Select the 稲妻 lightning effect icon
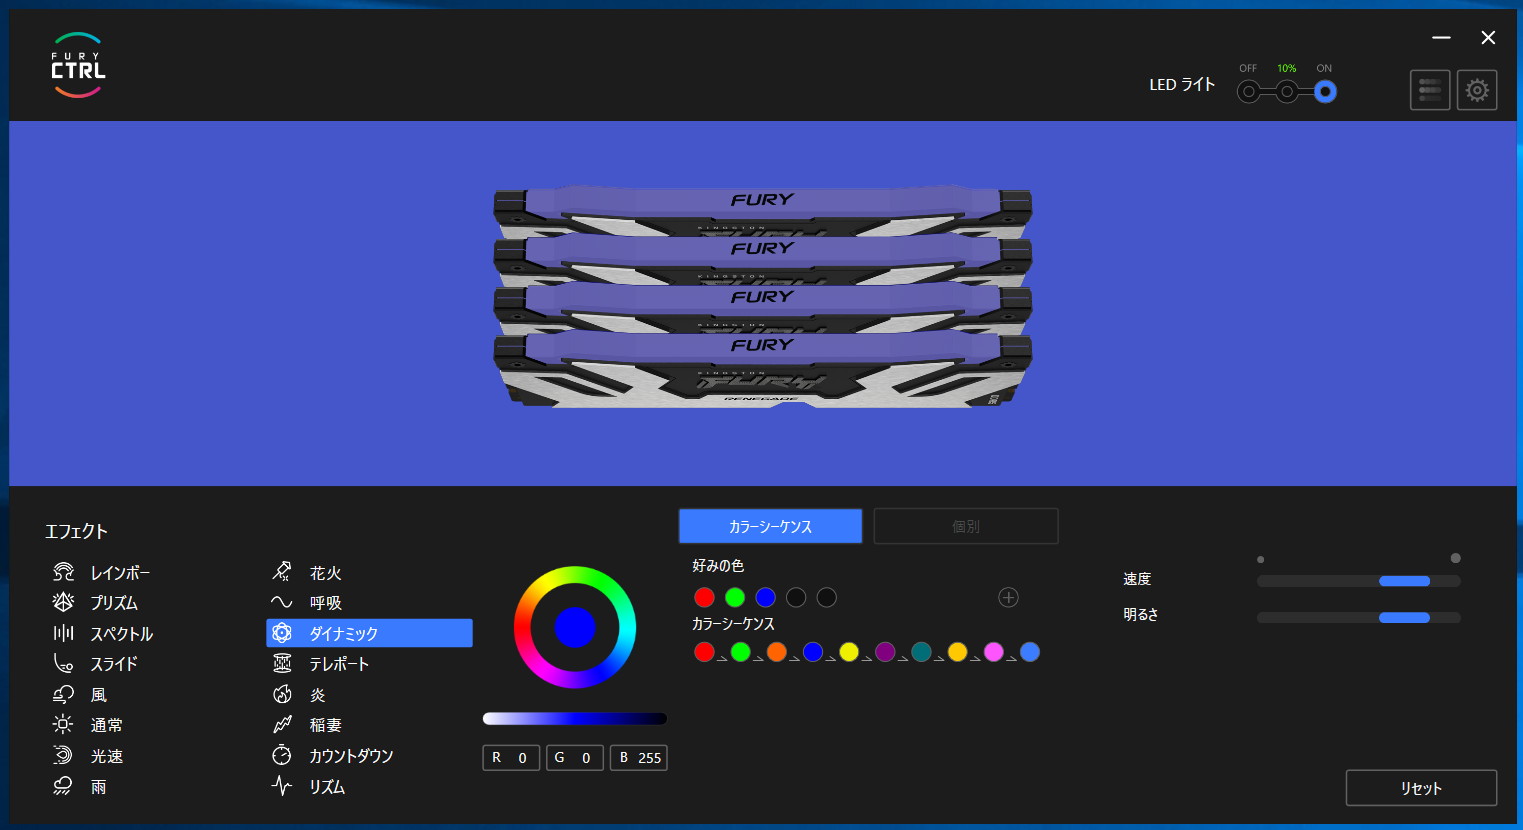This screenshot has width=1523, height=830. 282,724
